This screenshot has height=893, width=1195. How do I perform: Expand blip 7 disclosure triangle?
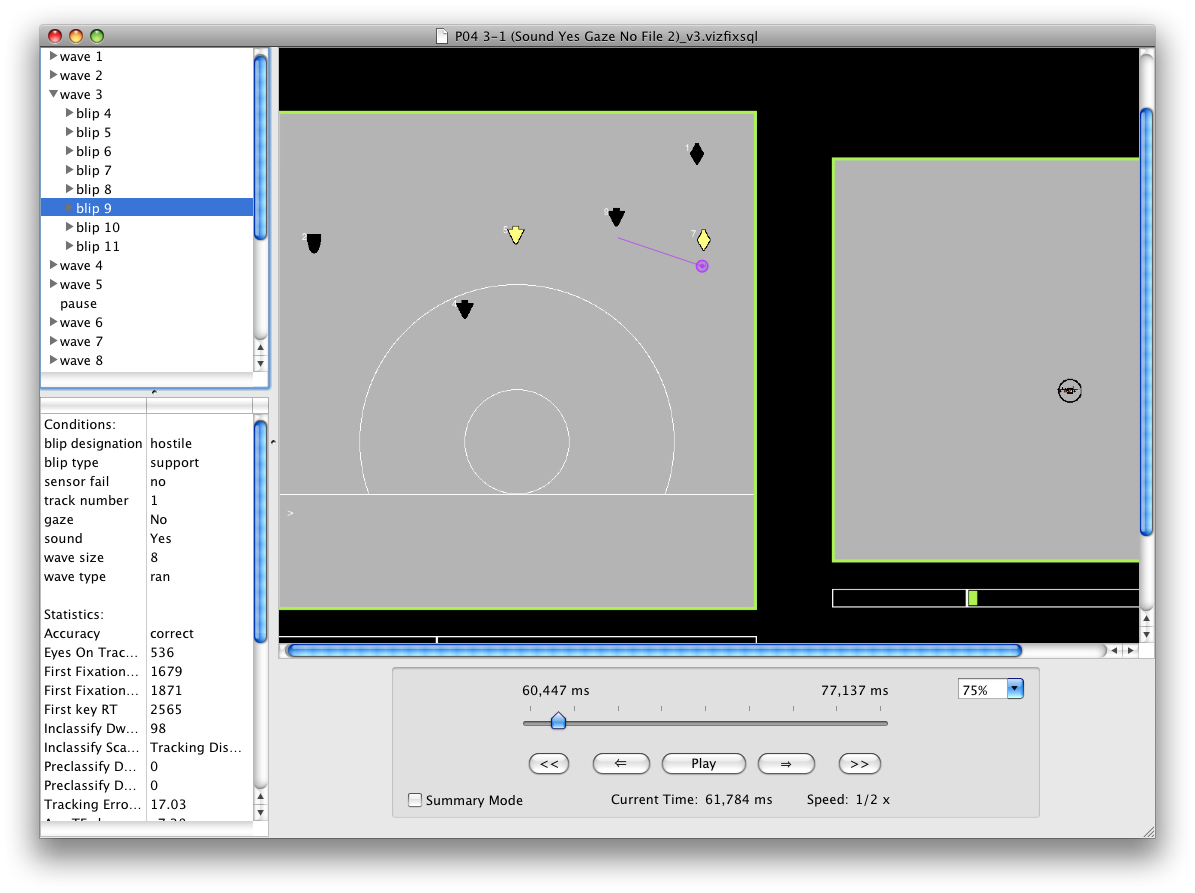click(x=69, y=170)
